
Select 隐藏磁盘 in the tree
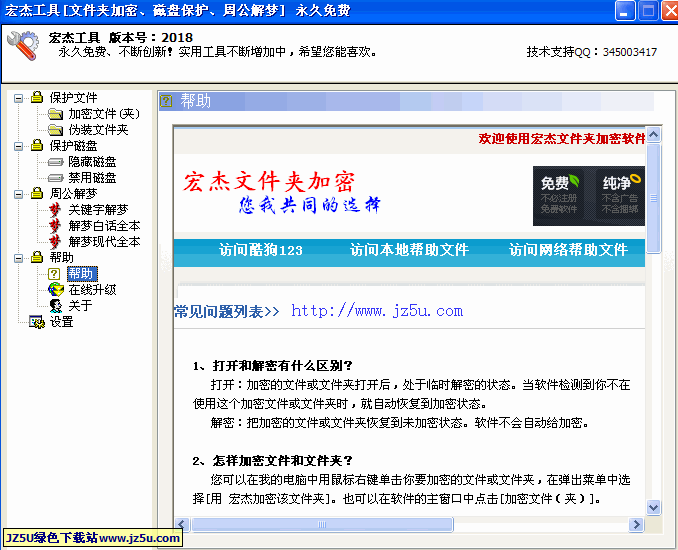[x=92, y=162]
